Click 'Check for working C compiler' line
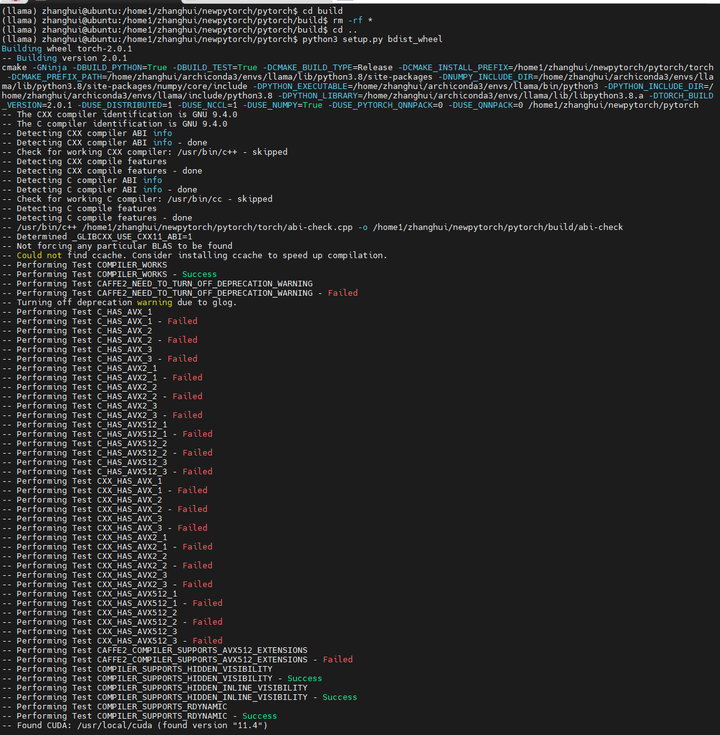This screenshot has width=720, height=735. 137,199
